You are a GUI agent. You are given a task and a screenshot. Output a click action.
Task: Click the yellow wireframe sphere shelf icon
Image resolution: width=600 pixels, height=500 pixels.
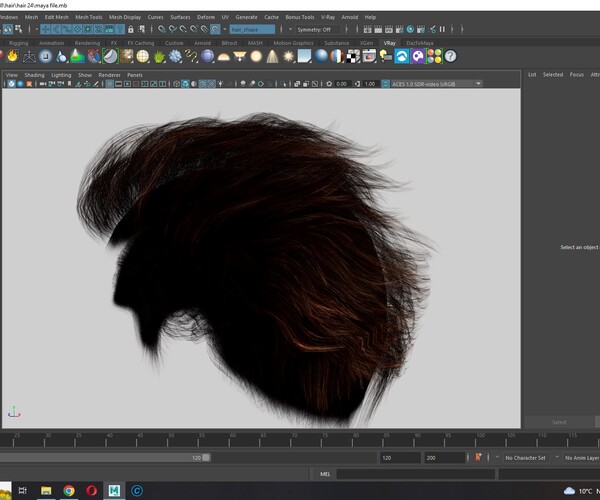(143, 57)
